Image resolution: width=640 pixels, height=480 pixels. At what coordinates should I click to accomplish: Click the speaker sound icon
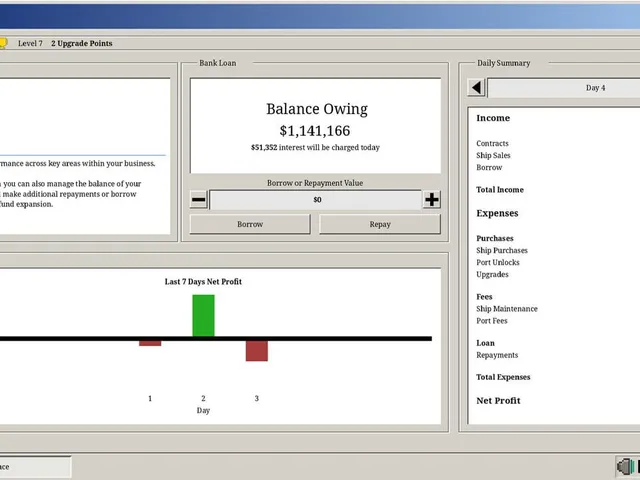point(625,467)
